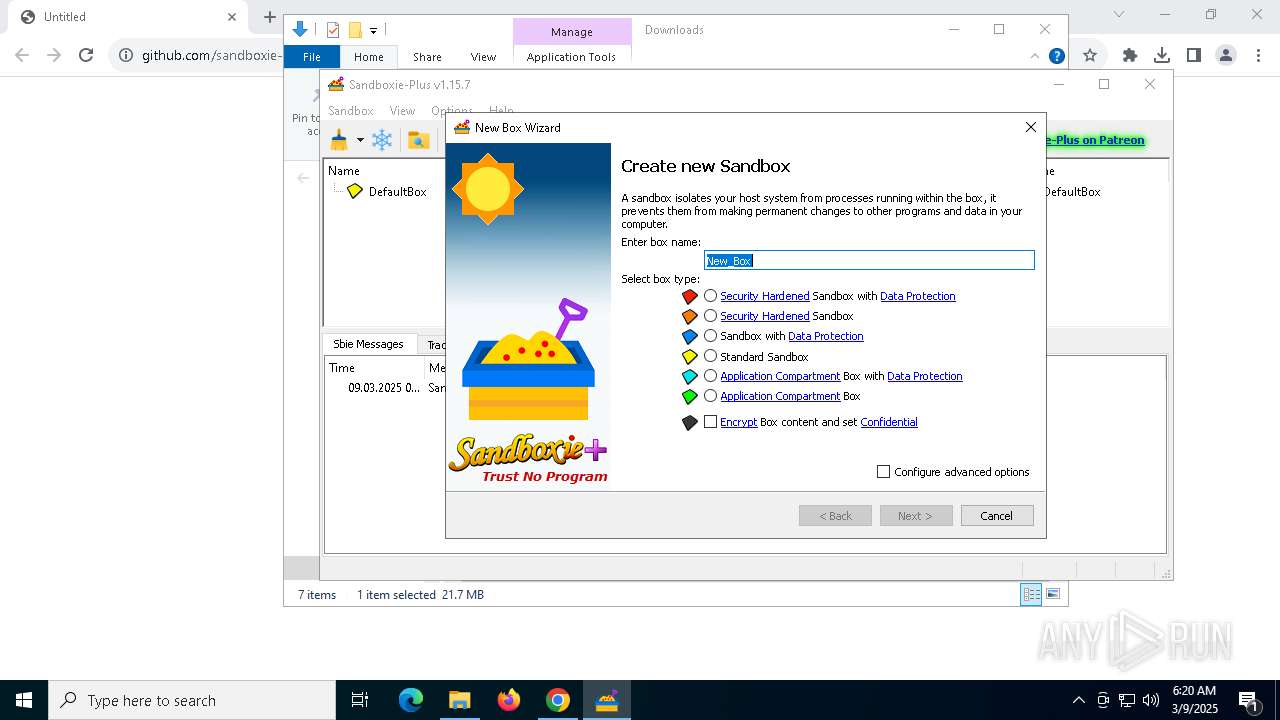Click the Back button in wizard
Screen dimensions: 1280x720
(x=835, y=516)
